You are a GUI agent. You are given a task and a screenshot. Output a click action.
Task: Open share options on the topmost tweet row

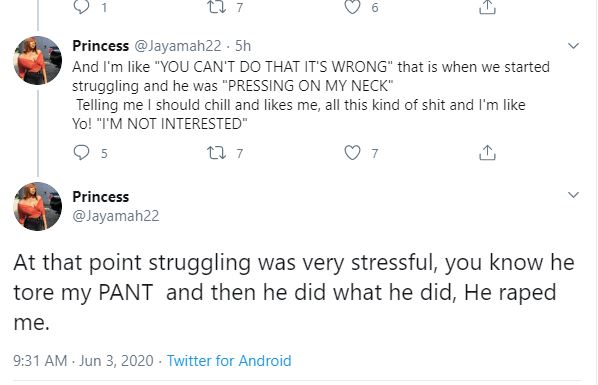pos(487,6)
